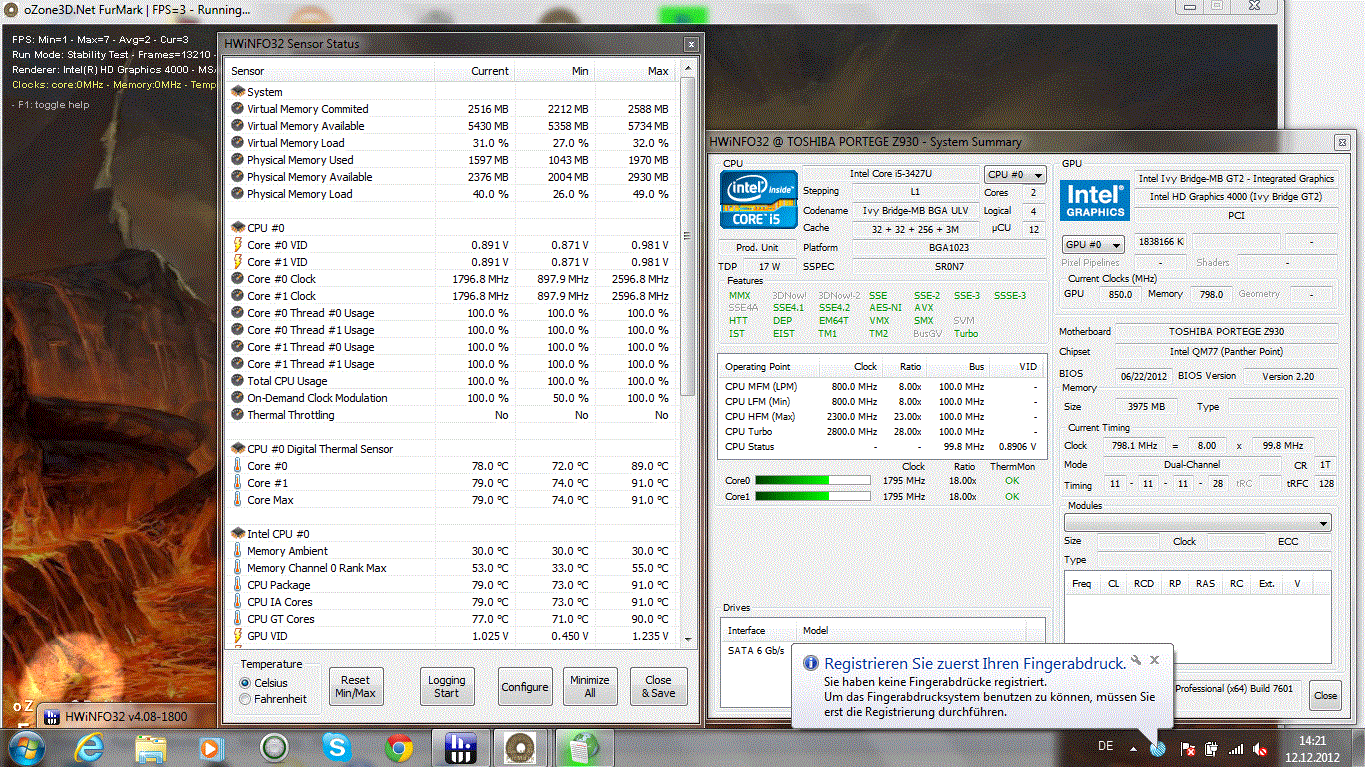Open the network signal tray icon
Viewport: 1365px width, 767px height.
[1236, 748]
